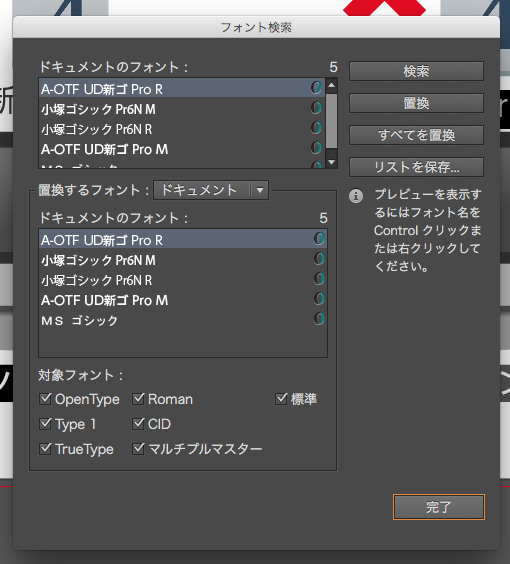Image resolution: width=510 pixels, height=564 pixels.
Task: Choose A-OTF UD新ゴ Pro R in replacement list
Action: [183, 239]
